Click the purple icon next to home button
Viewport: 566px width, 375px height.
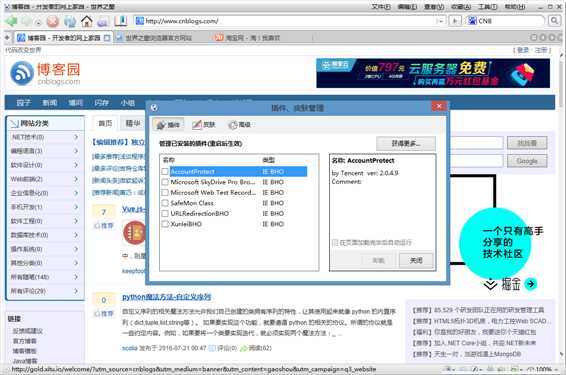tap(103, 22)
